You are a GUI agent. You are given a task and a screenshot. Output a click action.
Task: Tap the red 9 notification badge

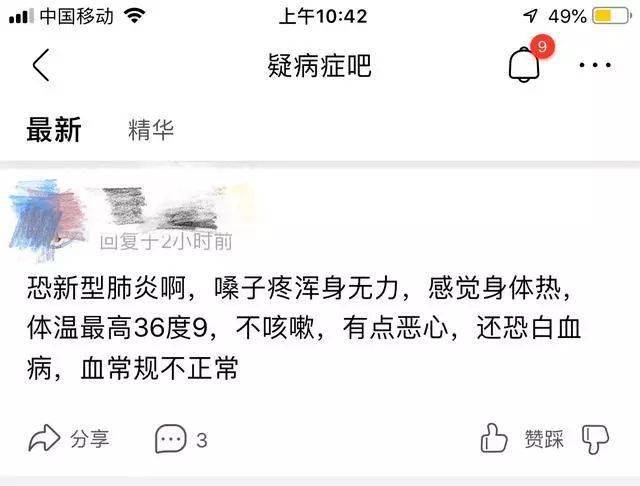542,46
